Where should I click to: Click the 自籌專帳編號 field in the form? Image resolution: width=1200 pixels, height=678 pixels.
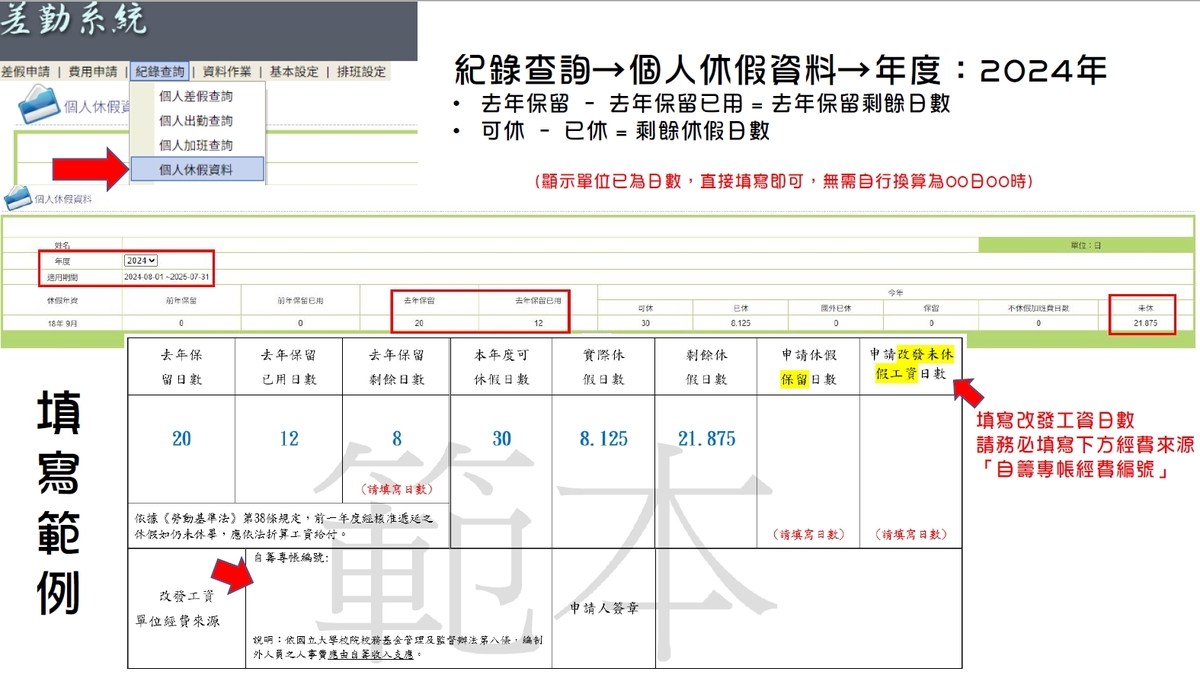tap(399, 608)
